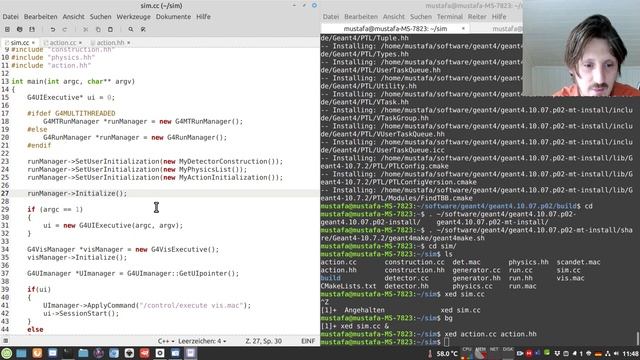
Task: Open the Werkzeuge menu
Action: [x=133, y=17]
